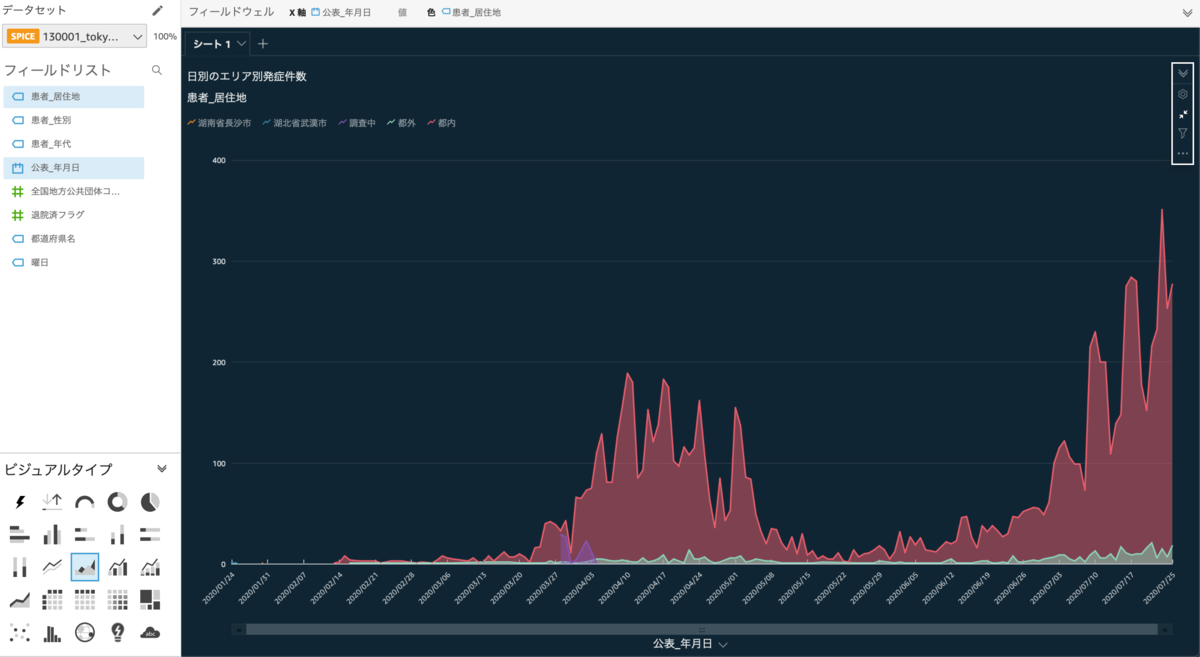Select the tree map visual type

[150, 599]
